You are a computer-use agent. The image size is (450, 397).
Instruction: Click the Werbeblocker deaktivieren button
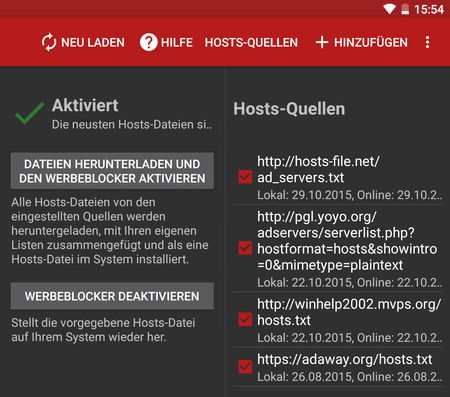click(112, 296)
